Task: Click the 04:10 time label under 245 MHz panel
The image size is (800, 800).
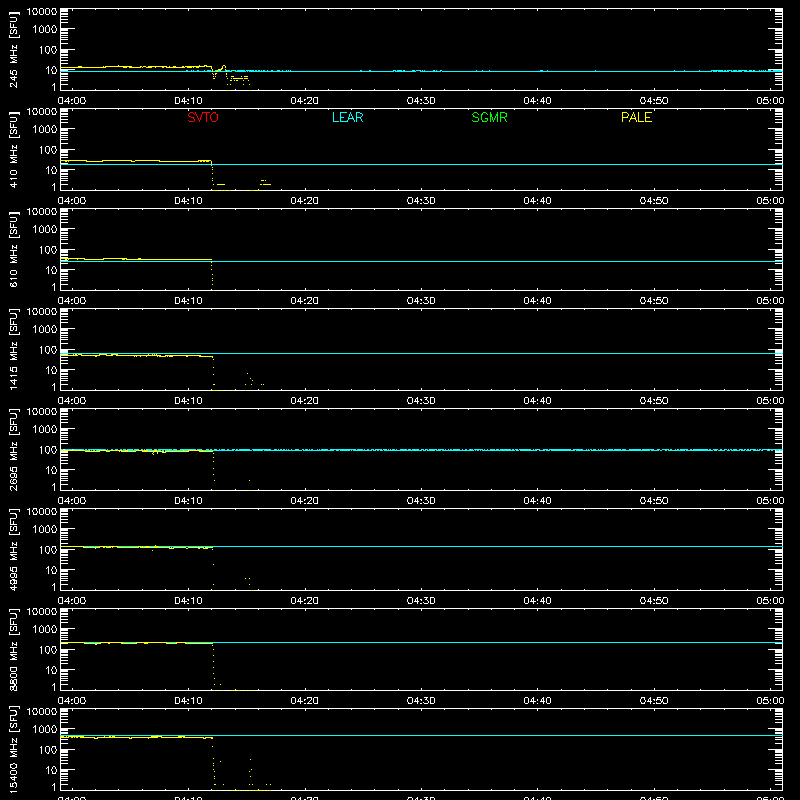Action: pyautogui.click(x=188, y=101)
